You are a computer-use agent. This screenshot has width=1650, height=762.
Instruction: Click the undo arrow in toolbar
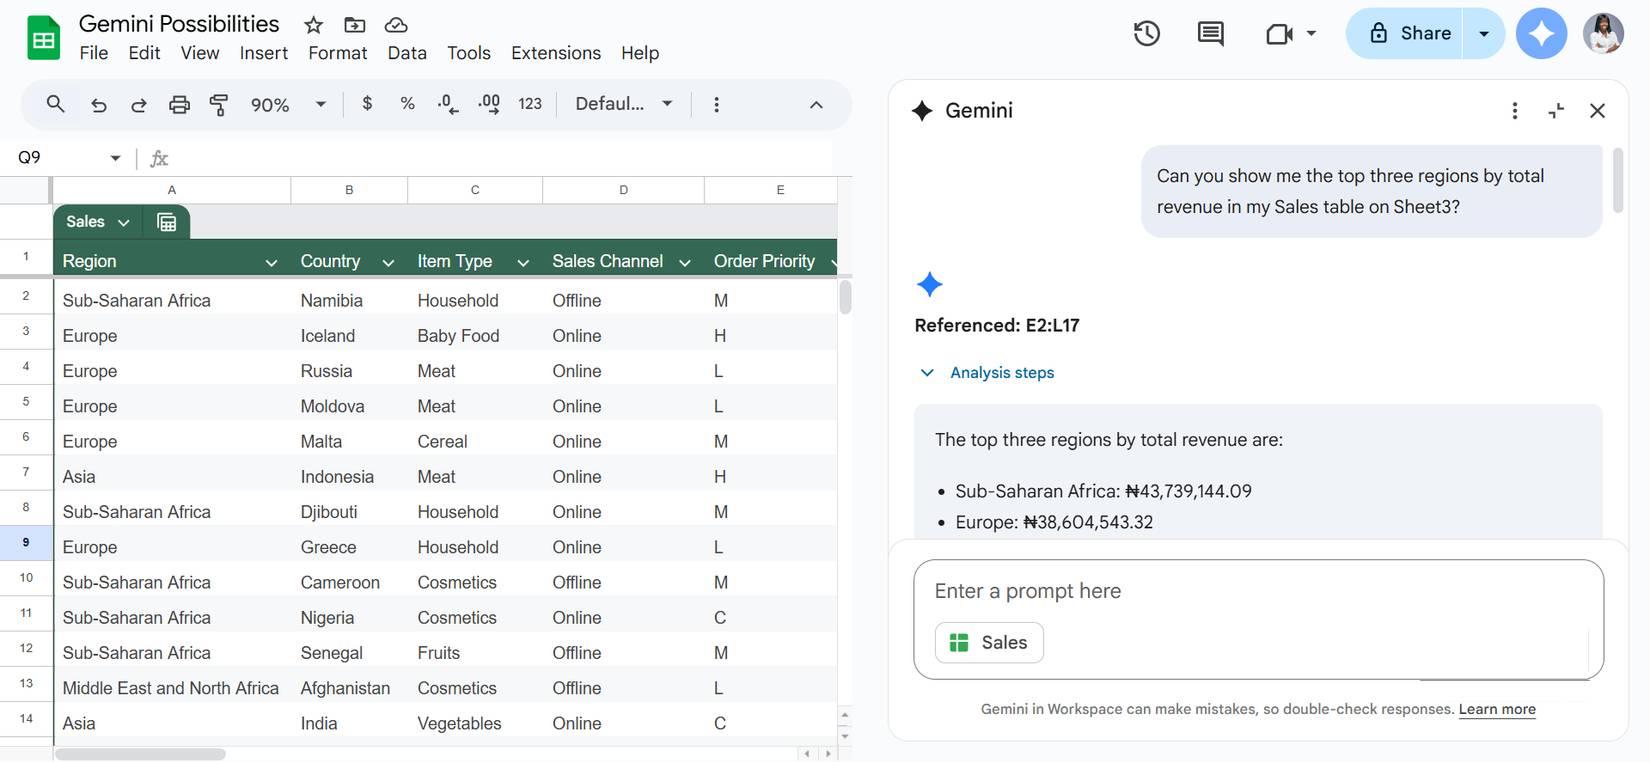coord(98,104)
